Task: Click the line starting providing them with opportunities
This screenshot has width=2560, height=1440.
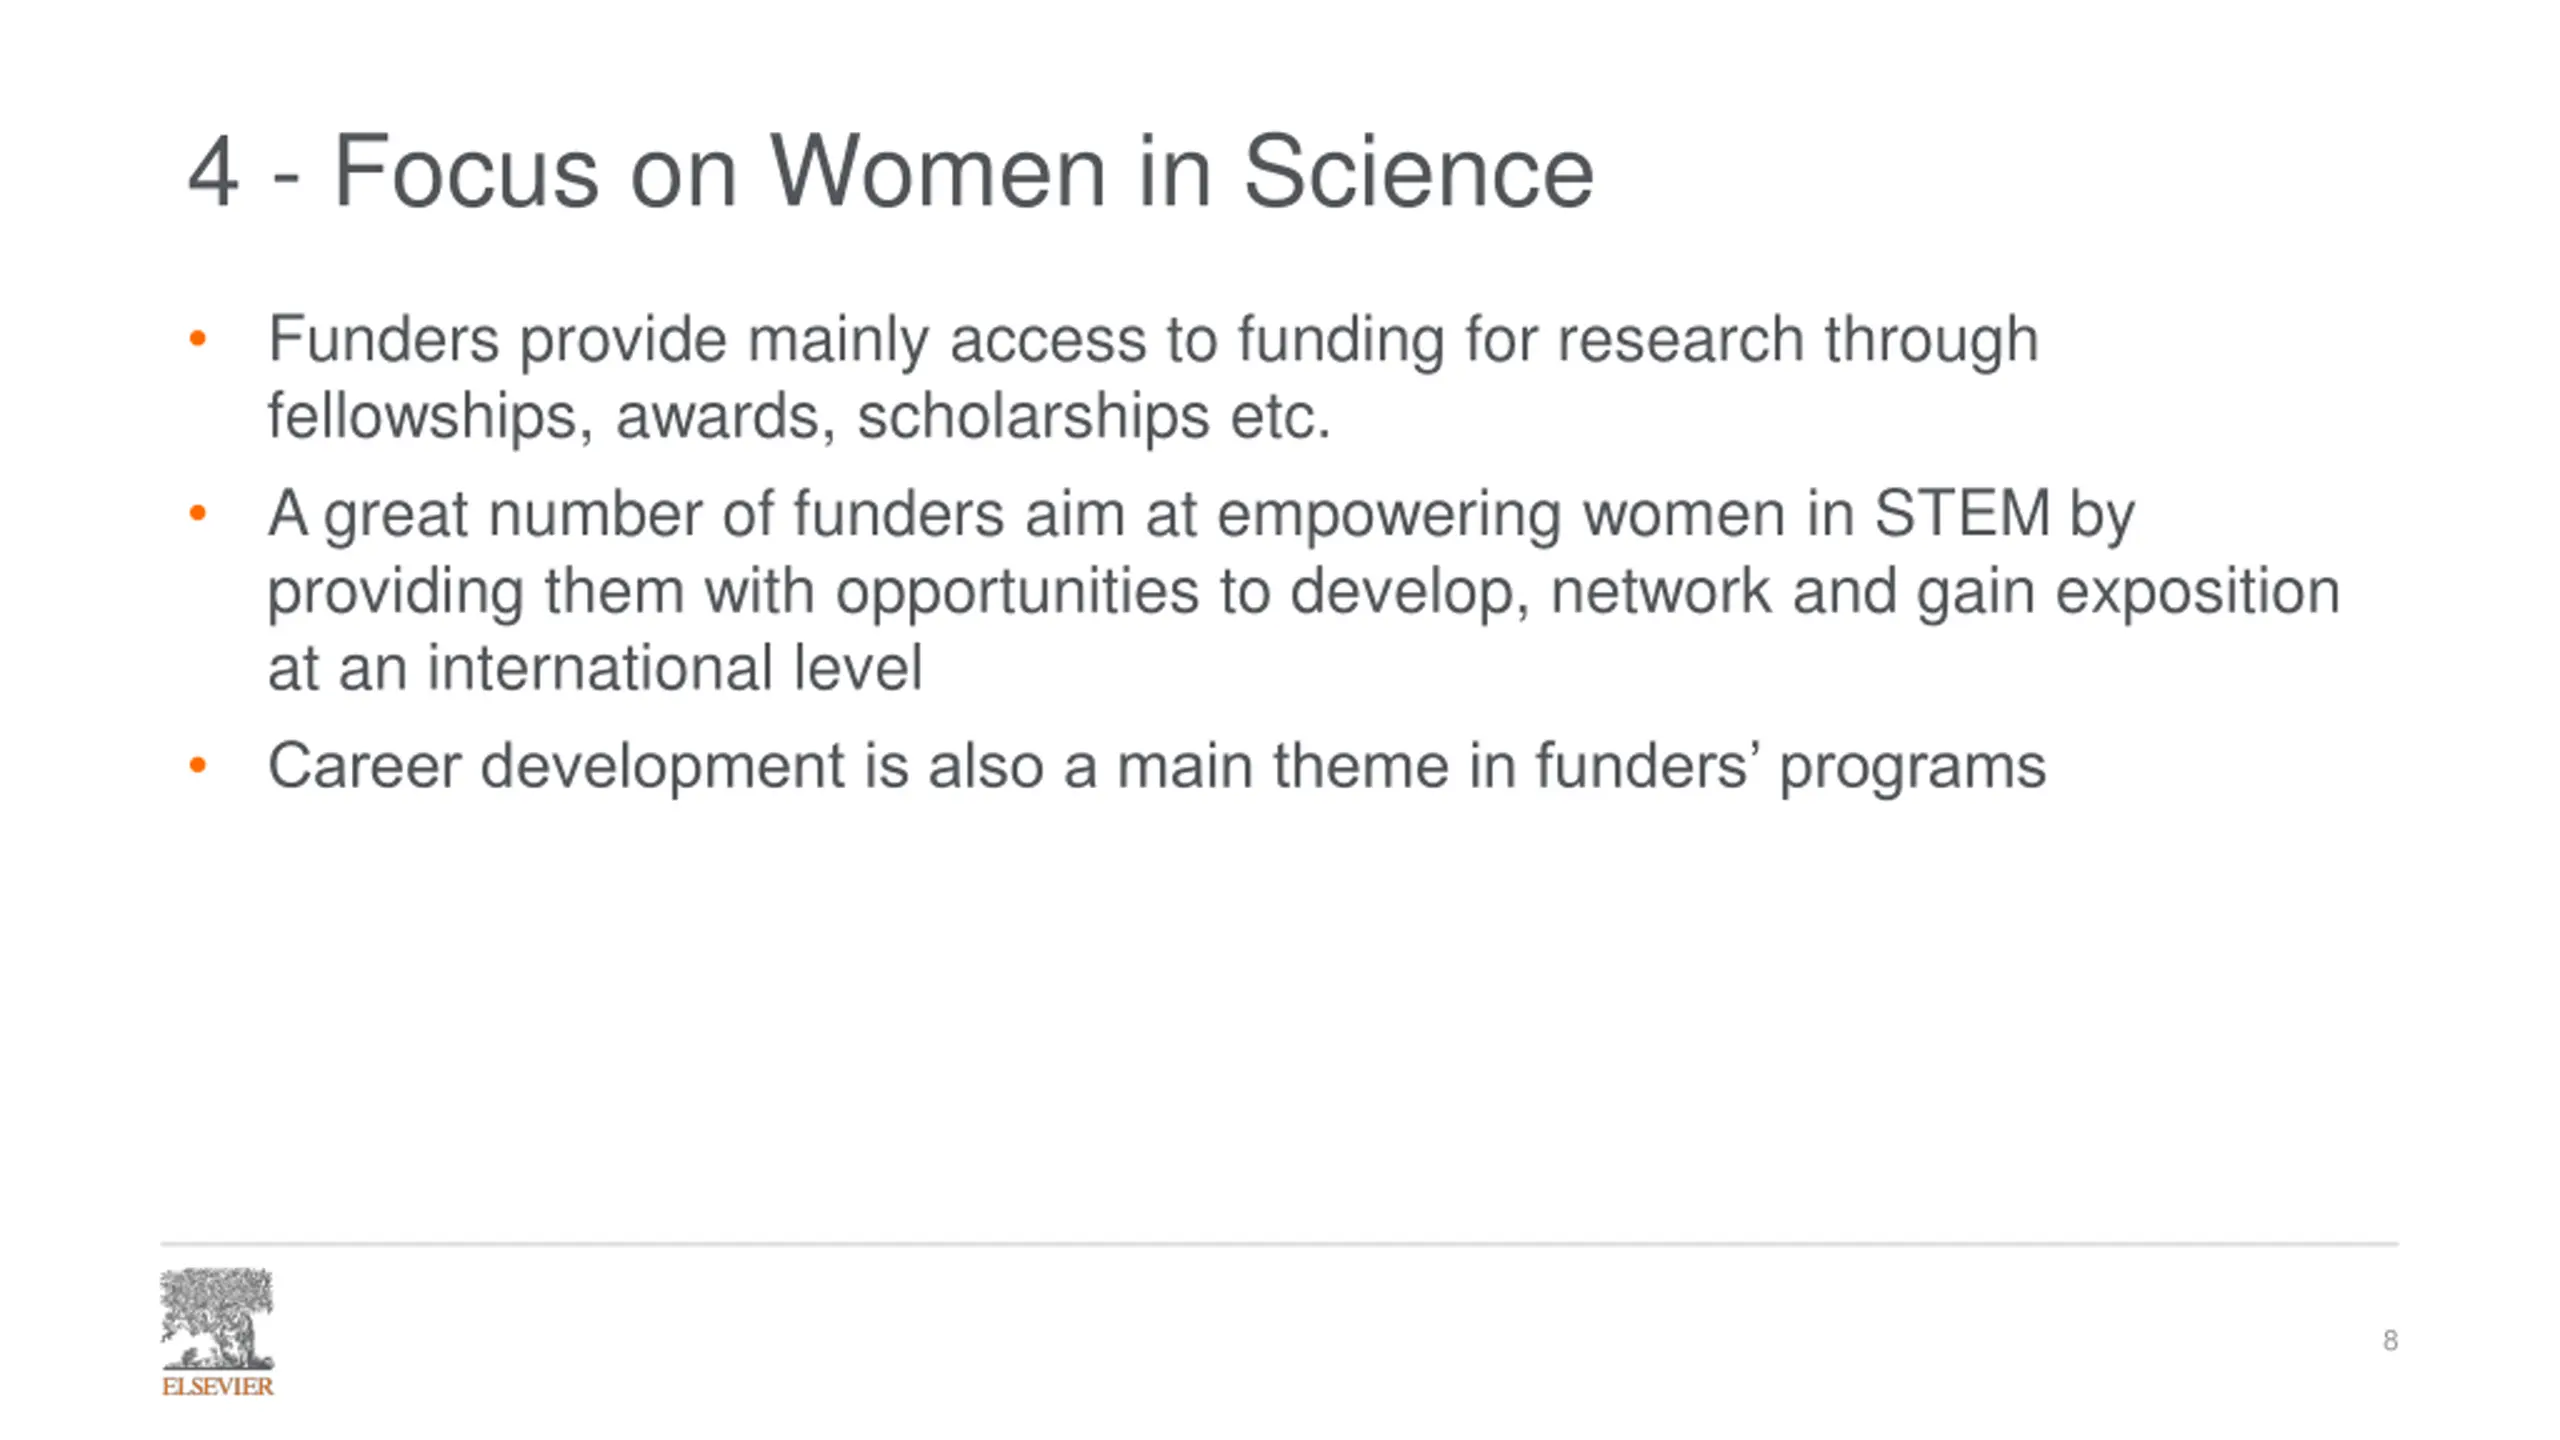Action: click(x=1304, y=594)
